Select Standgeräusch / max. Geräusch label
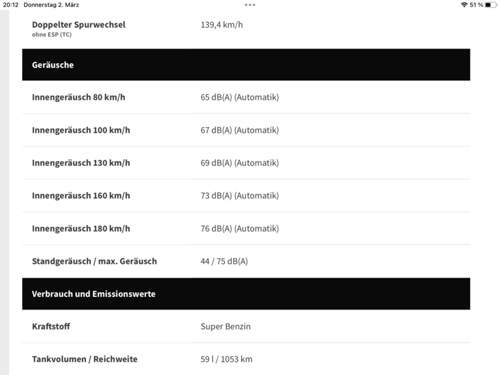 pos(94,261)
